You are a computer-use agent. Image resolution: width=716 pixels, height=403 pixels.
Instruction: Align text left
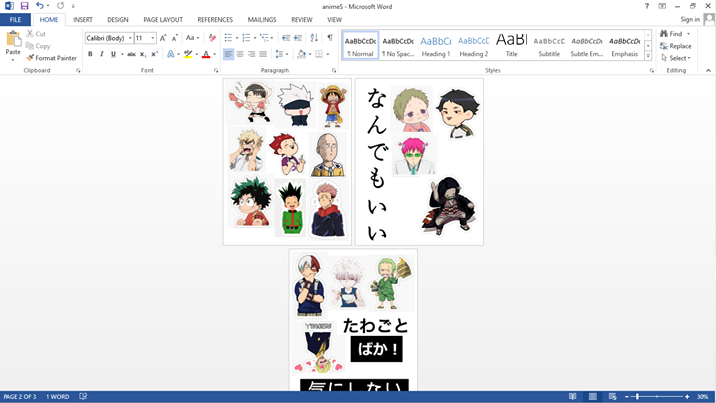point(228,54)
